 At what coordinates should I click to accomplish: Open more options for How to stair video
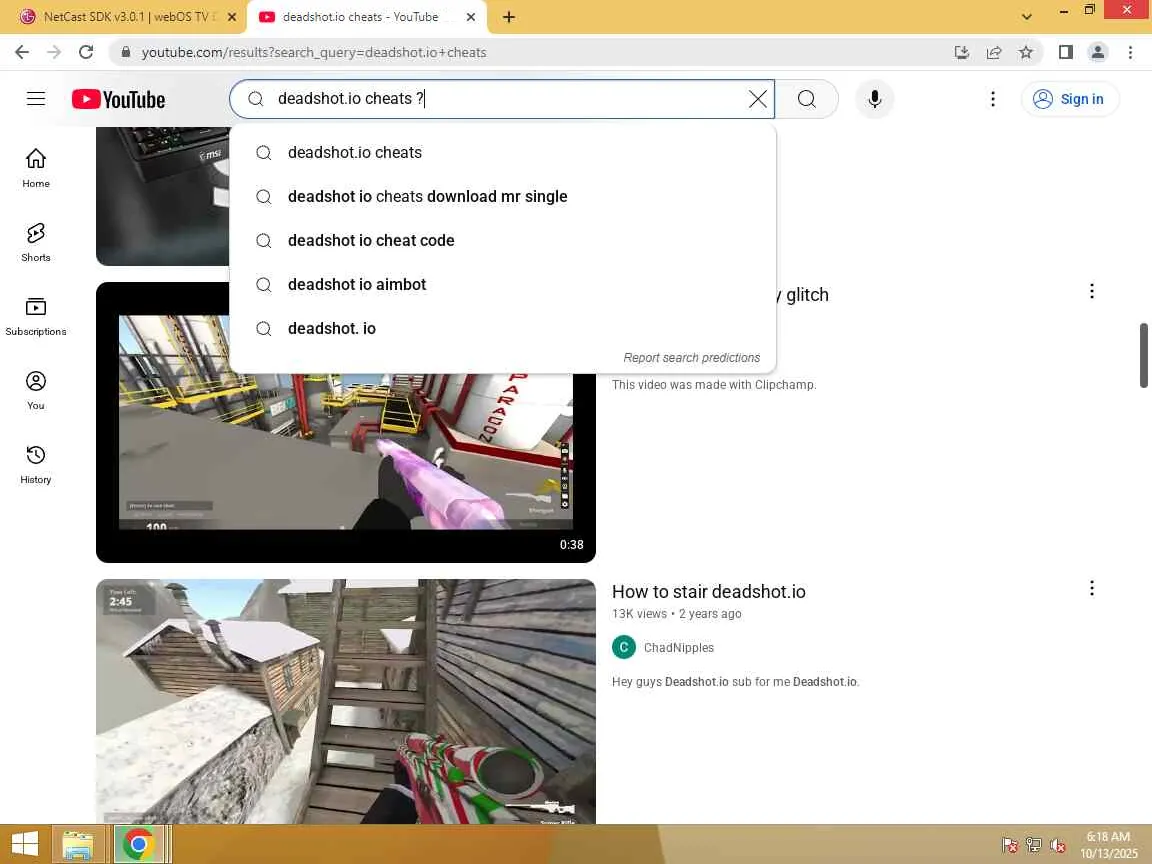(x=1092, y=588)
